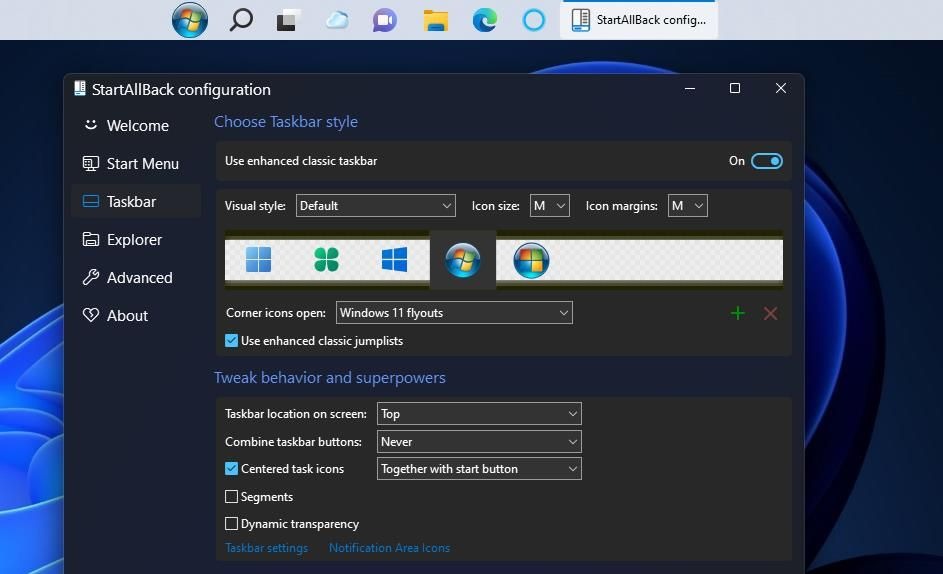Select the green clover start button style
This screenshot has height=574, width=943.
tap(327, 260)
